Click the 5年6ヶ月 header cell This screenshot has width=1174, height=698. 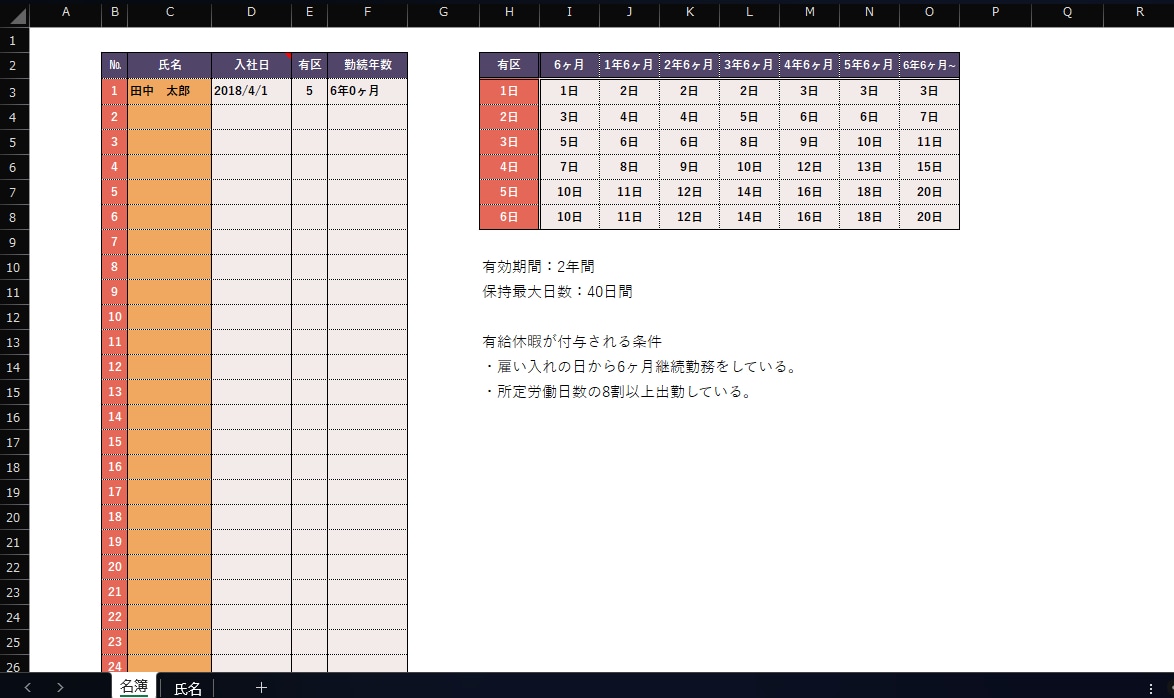click(x=869, y=65)
